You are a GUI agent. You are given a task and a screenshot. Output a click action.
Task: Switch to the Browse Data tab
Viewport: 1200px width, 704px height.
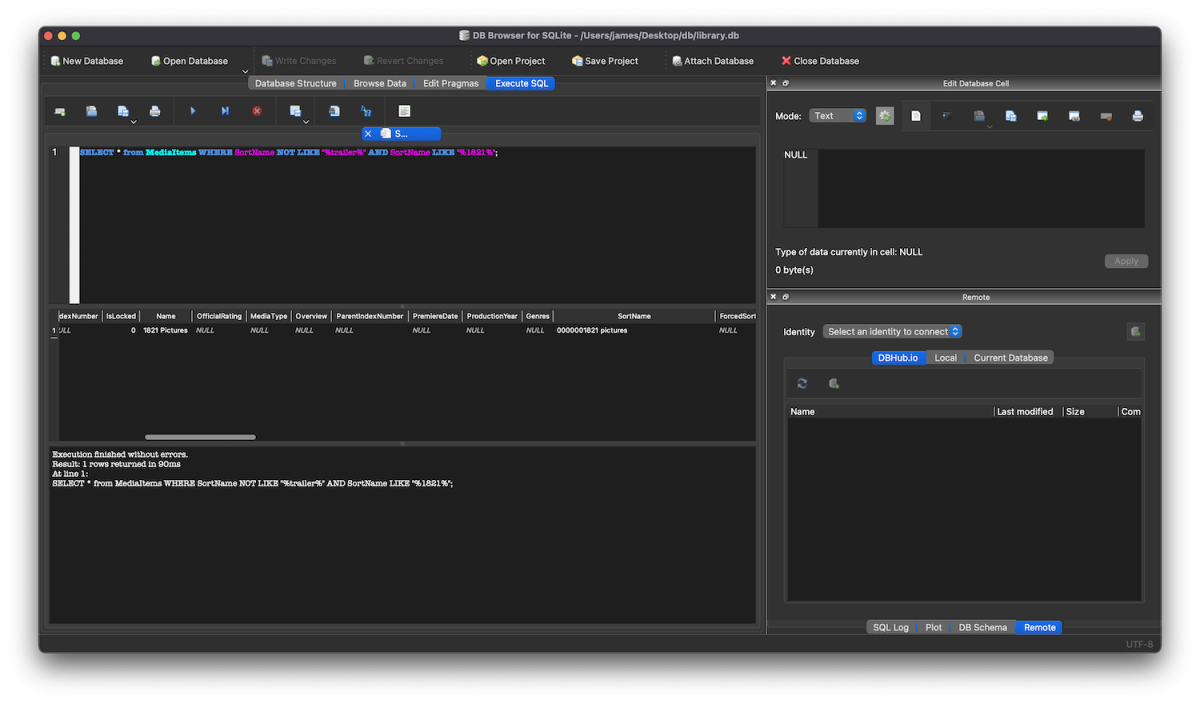[379, 83]
